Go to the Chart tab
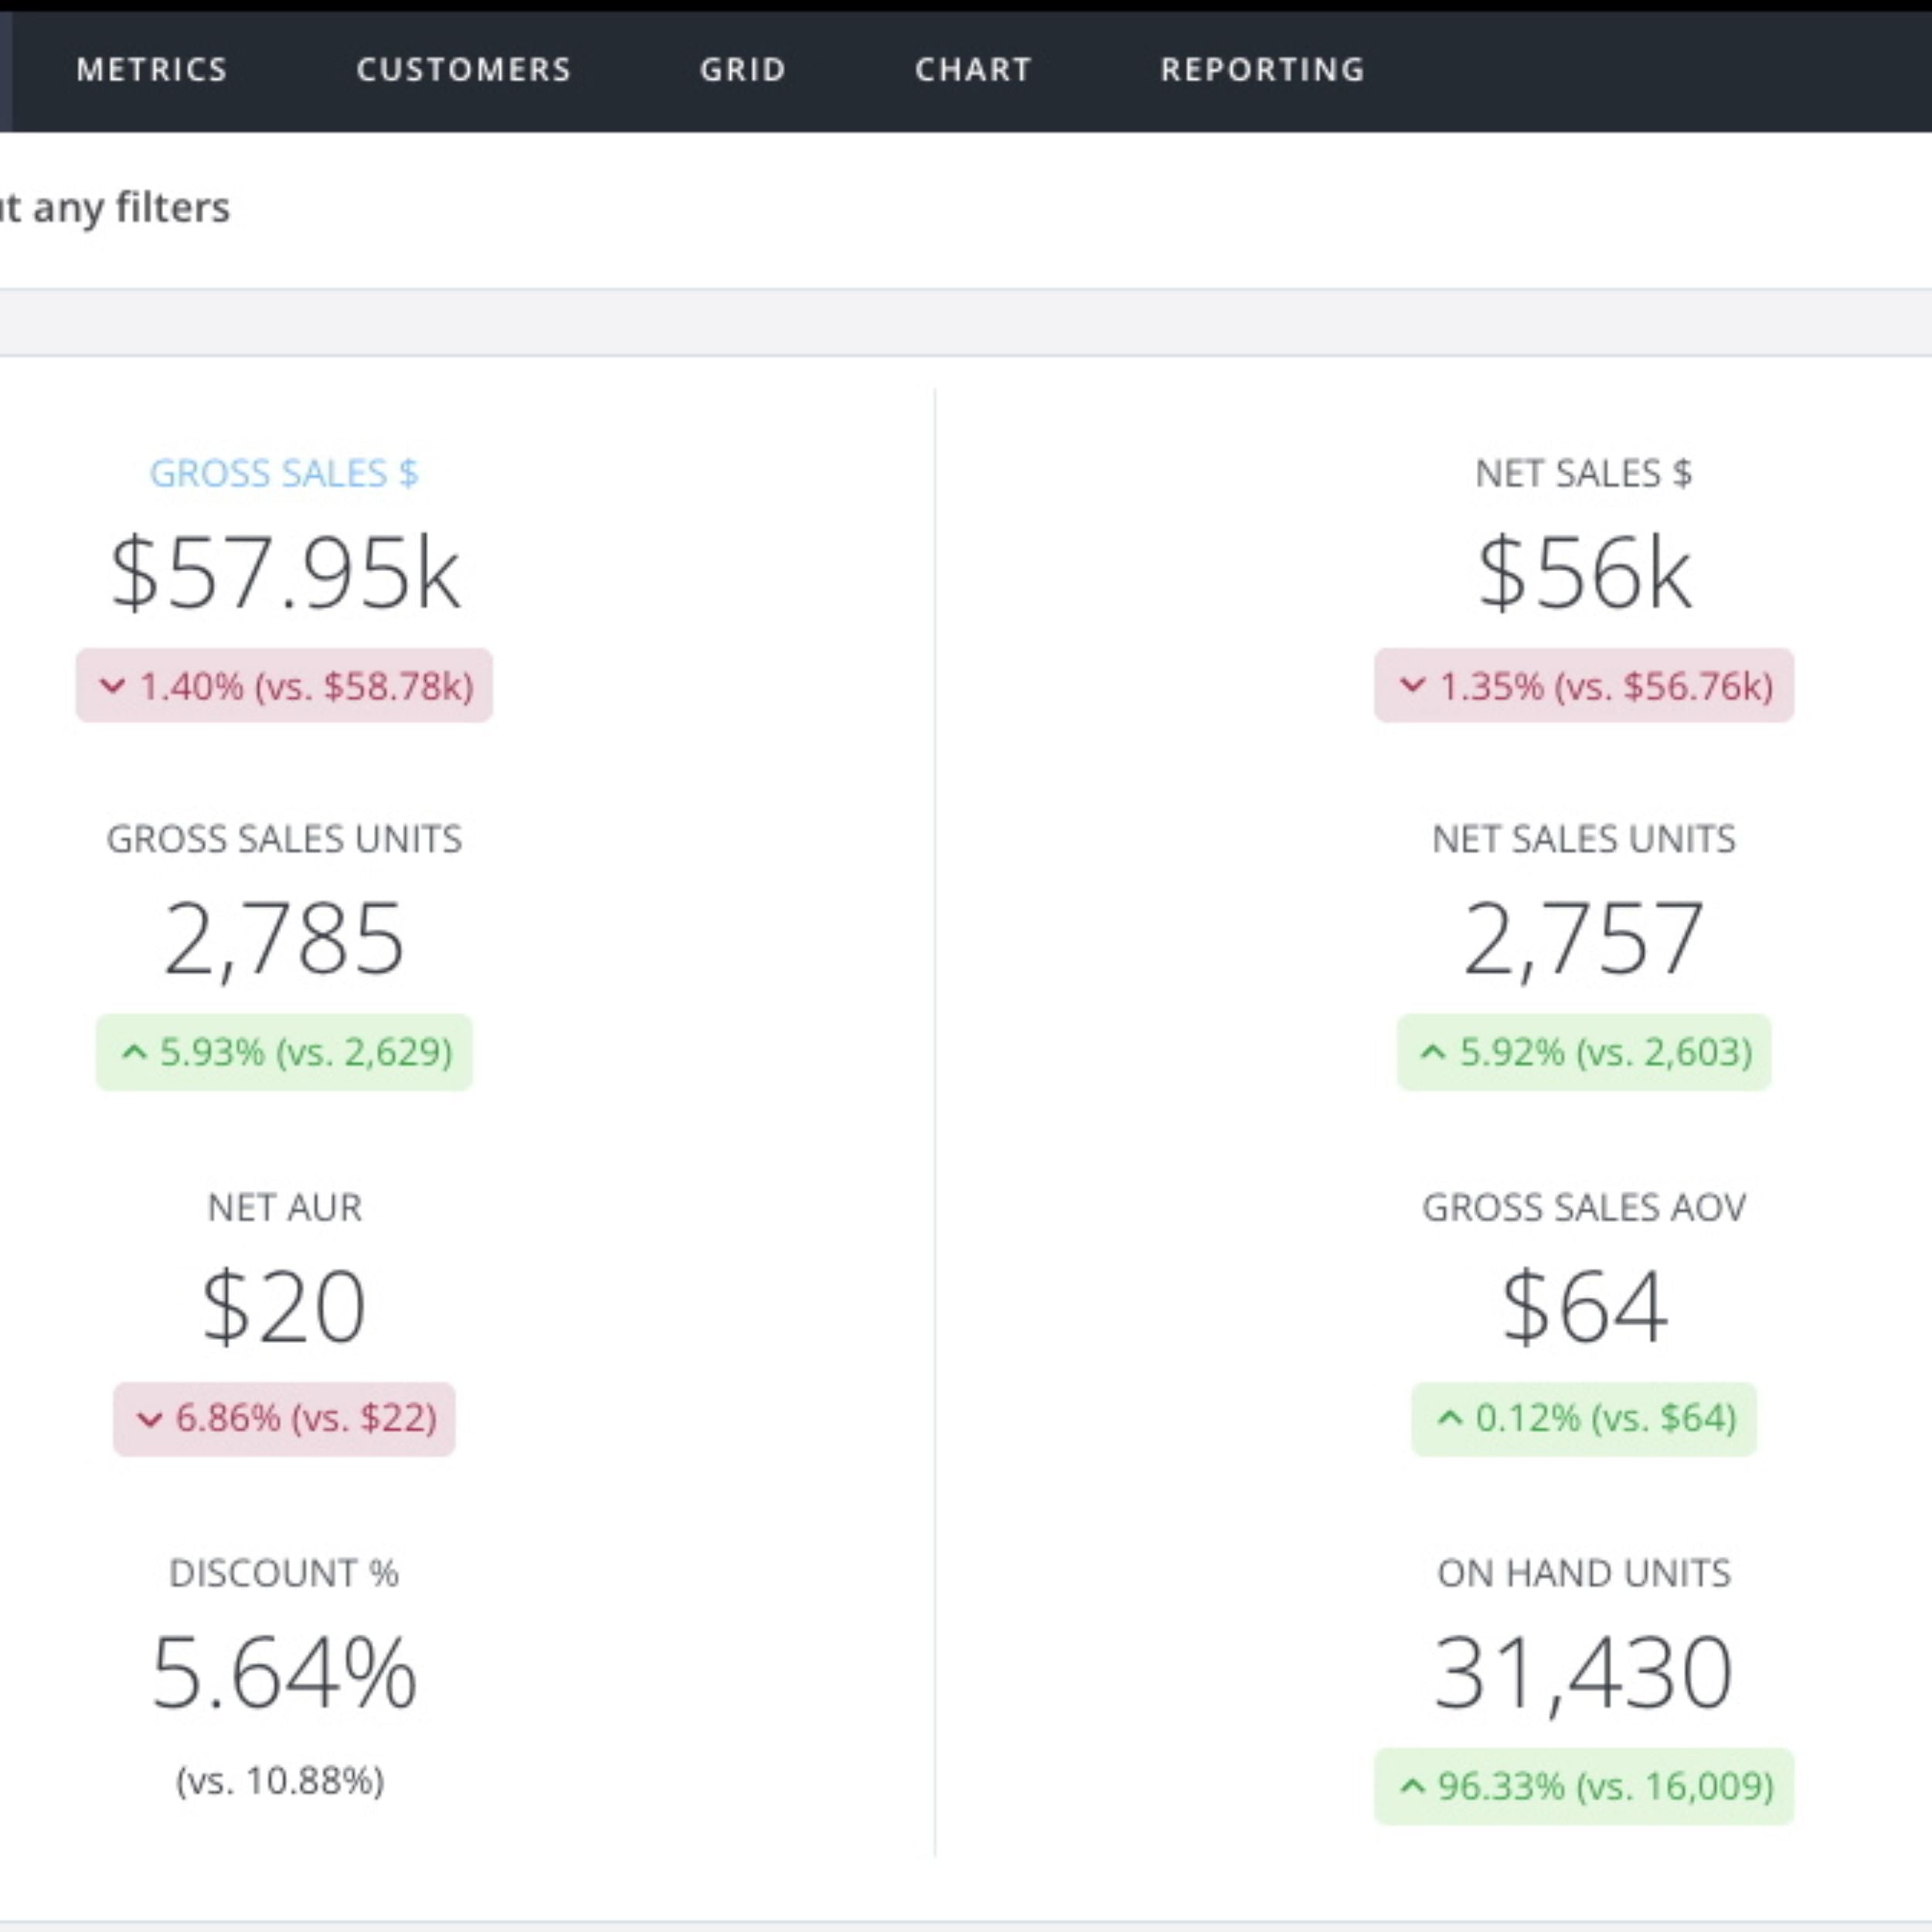 point(973,69)
